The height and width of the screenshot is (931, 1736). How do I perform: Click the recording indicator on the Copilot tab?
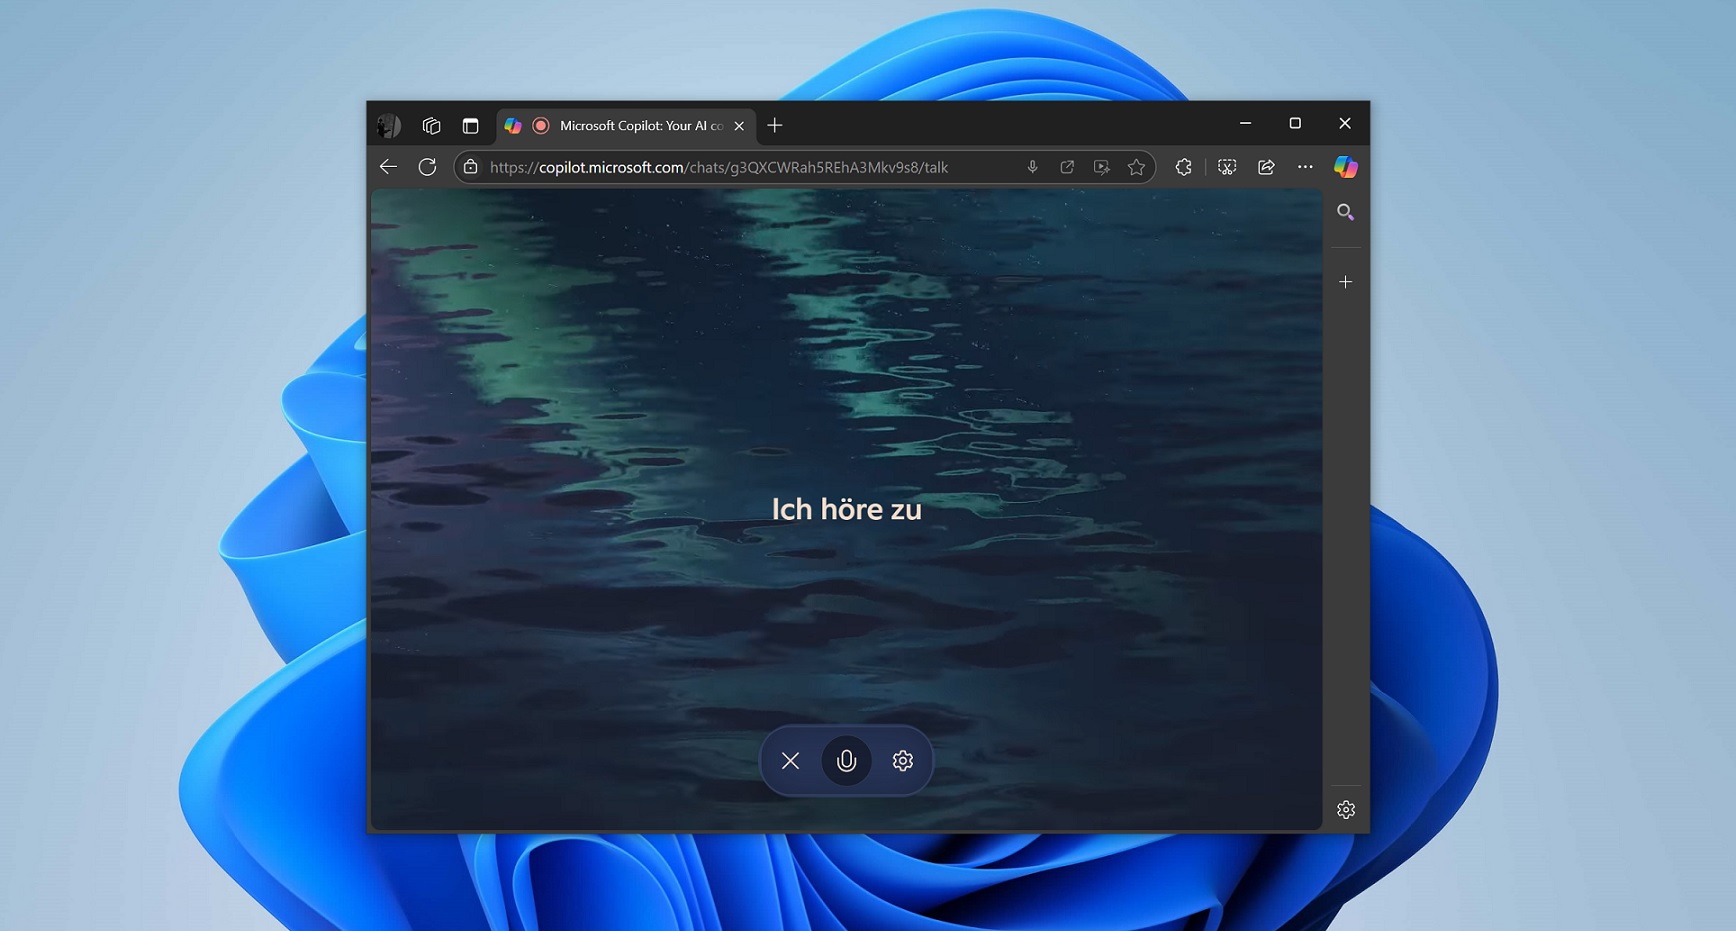(540, 125)
